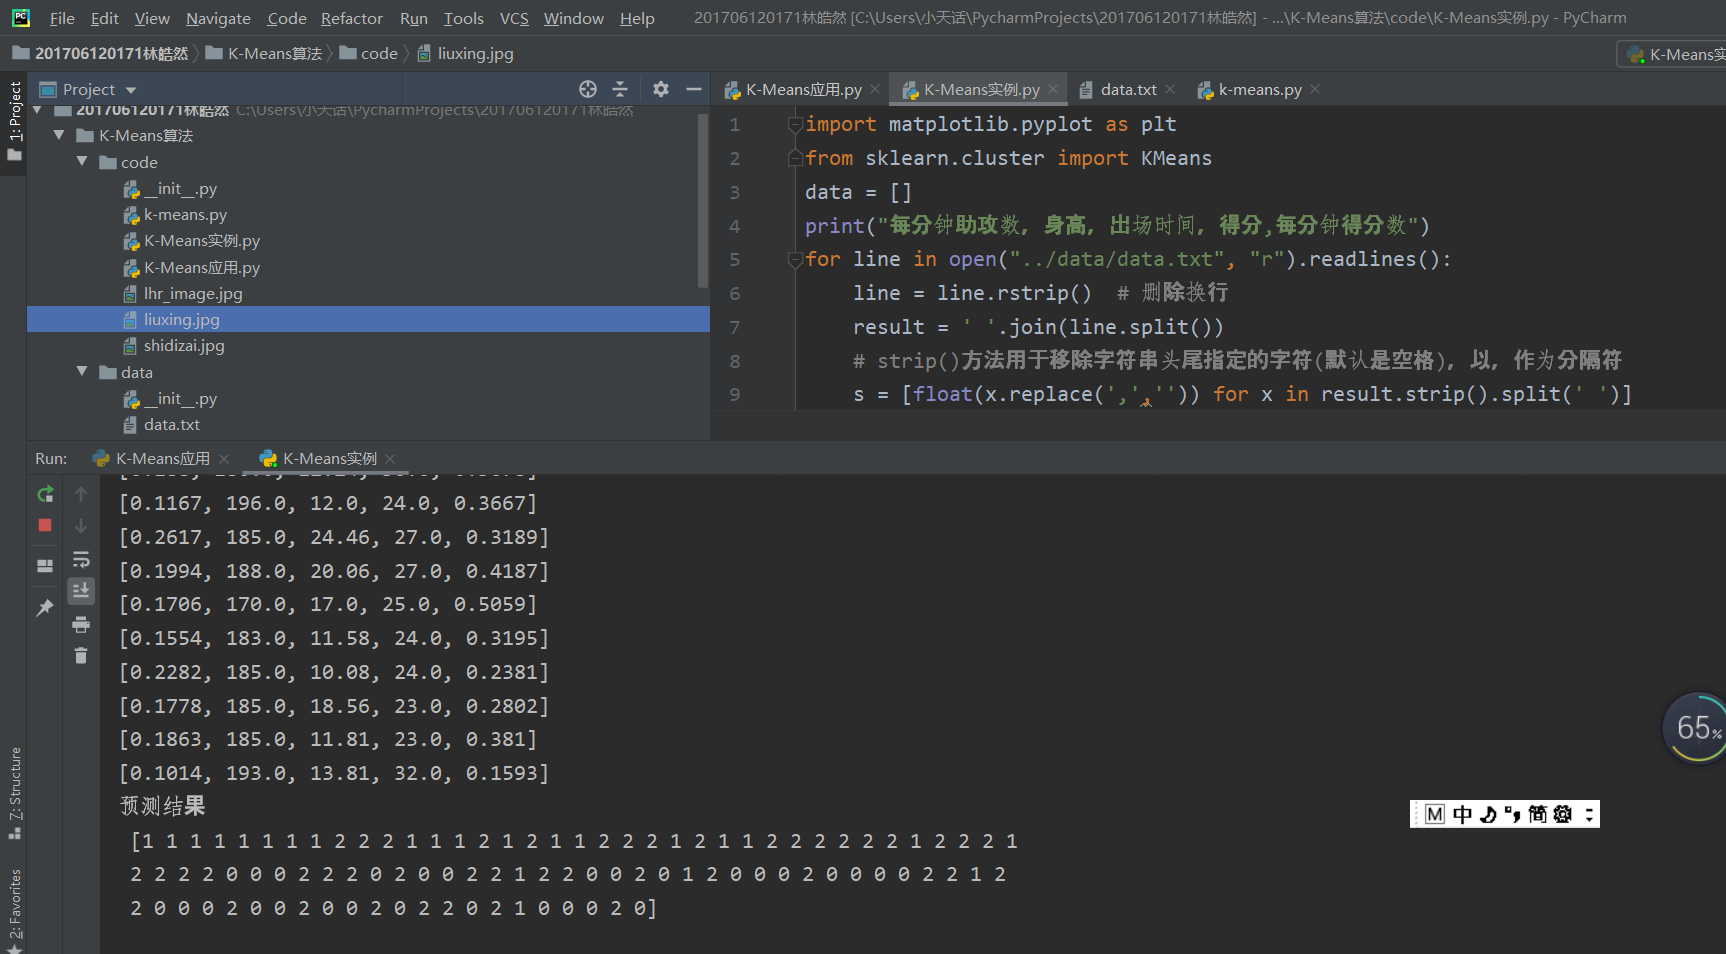This screenshot has height=954, width=1726.
Task: Select K-Means应用.py in project tree
Action: pos(201,268)
